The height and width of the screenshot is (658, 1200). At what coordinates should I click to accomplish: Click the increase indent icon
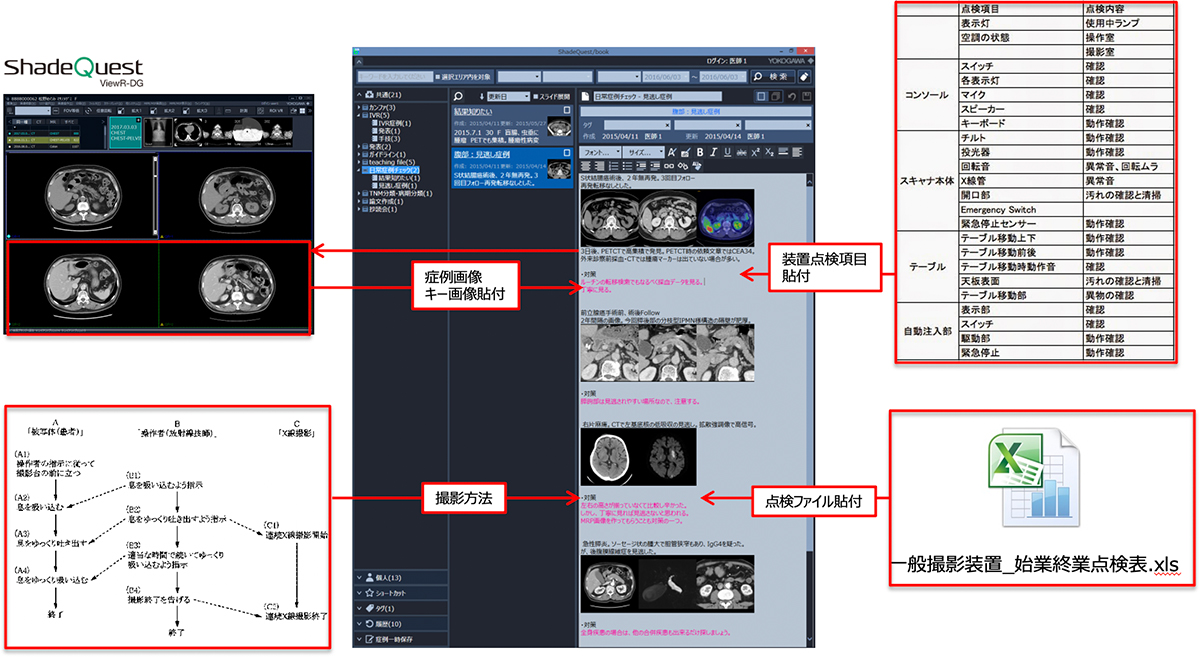[655, 166]
